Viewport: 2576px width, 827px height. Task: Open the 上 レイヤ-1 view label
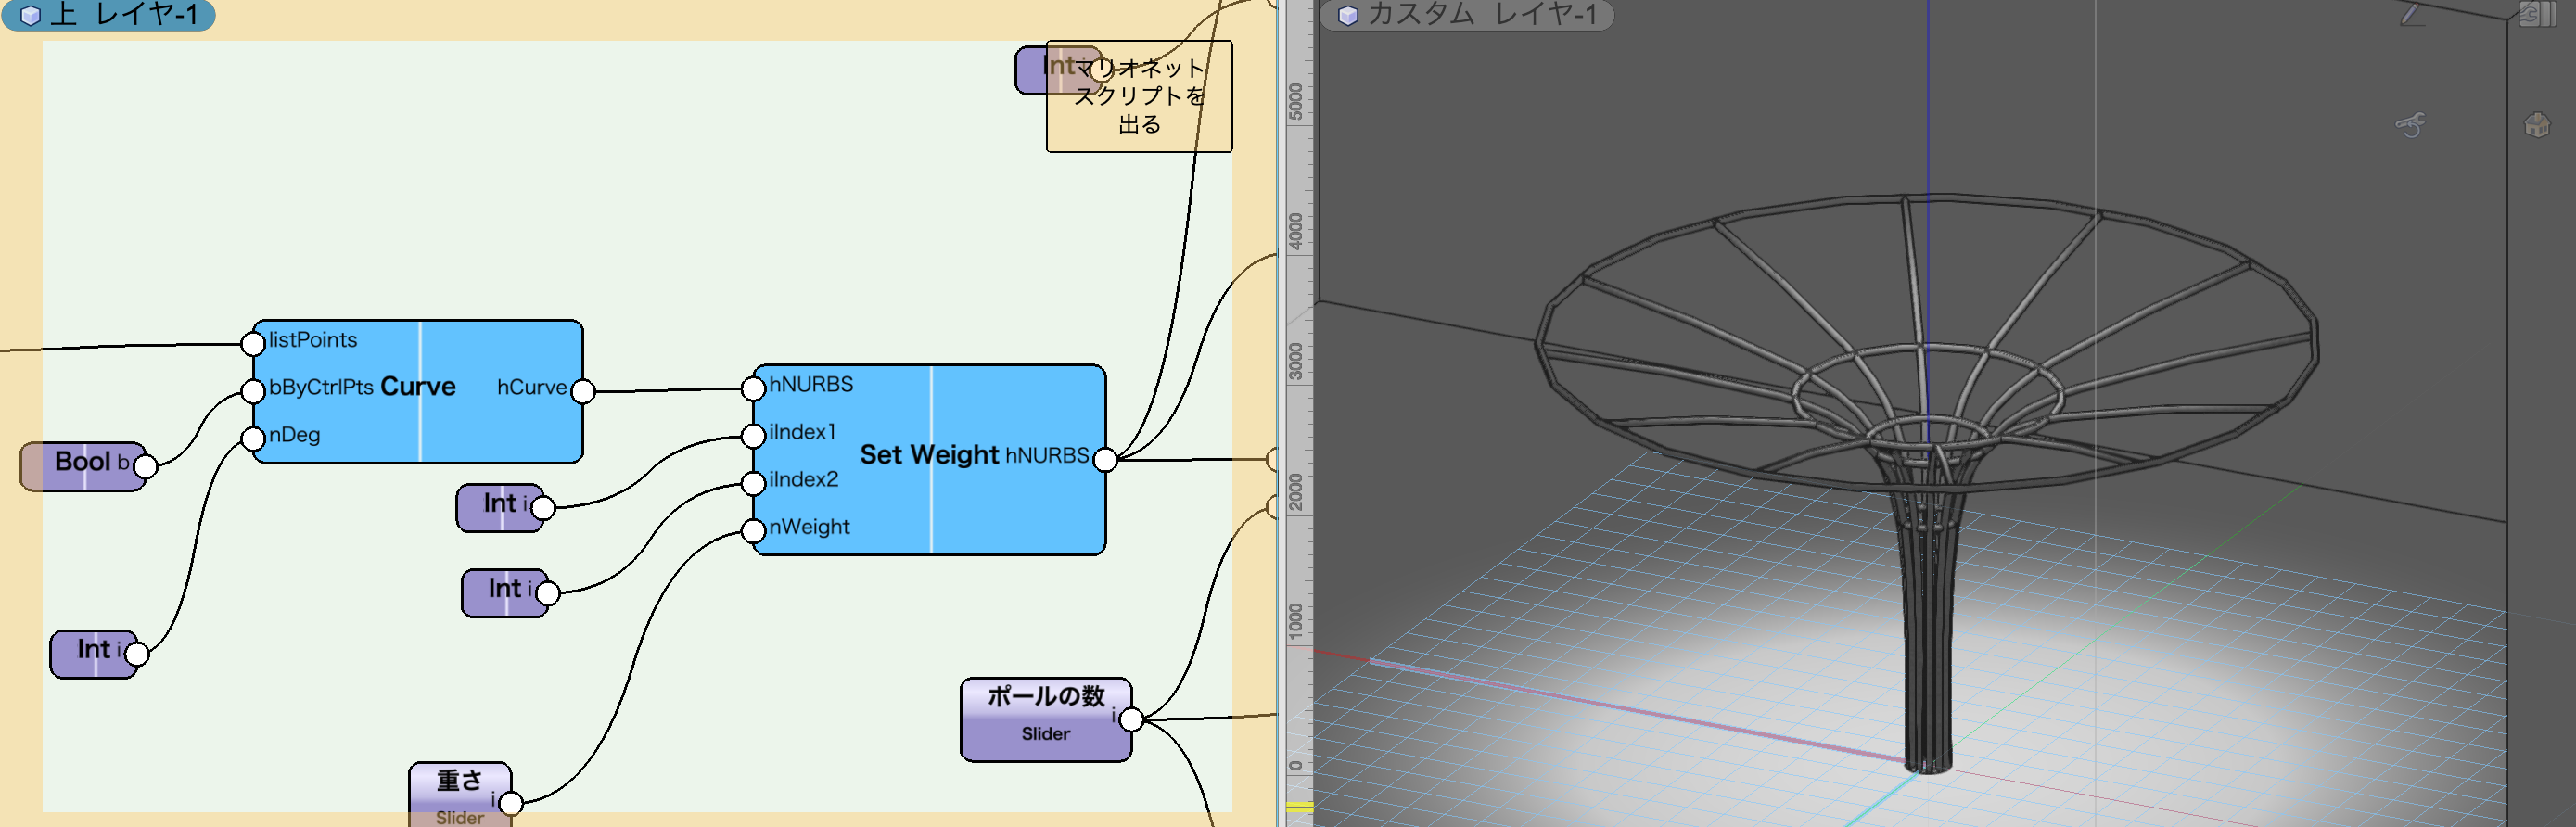[x=108, y=15]
